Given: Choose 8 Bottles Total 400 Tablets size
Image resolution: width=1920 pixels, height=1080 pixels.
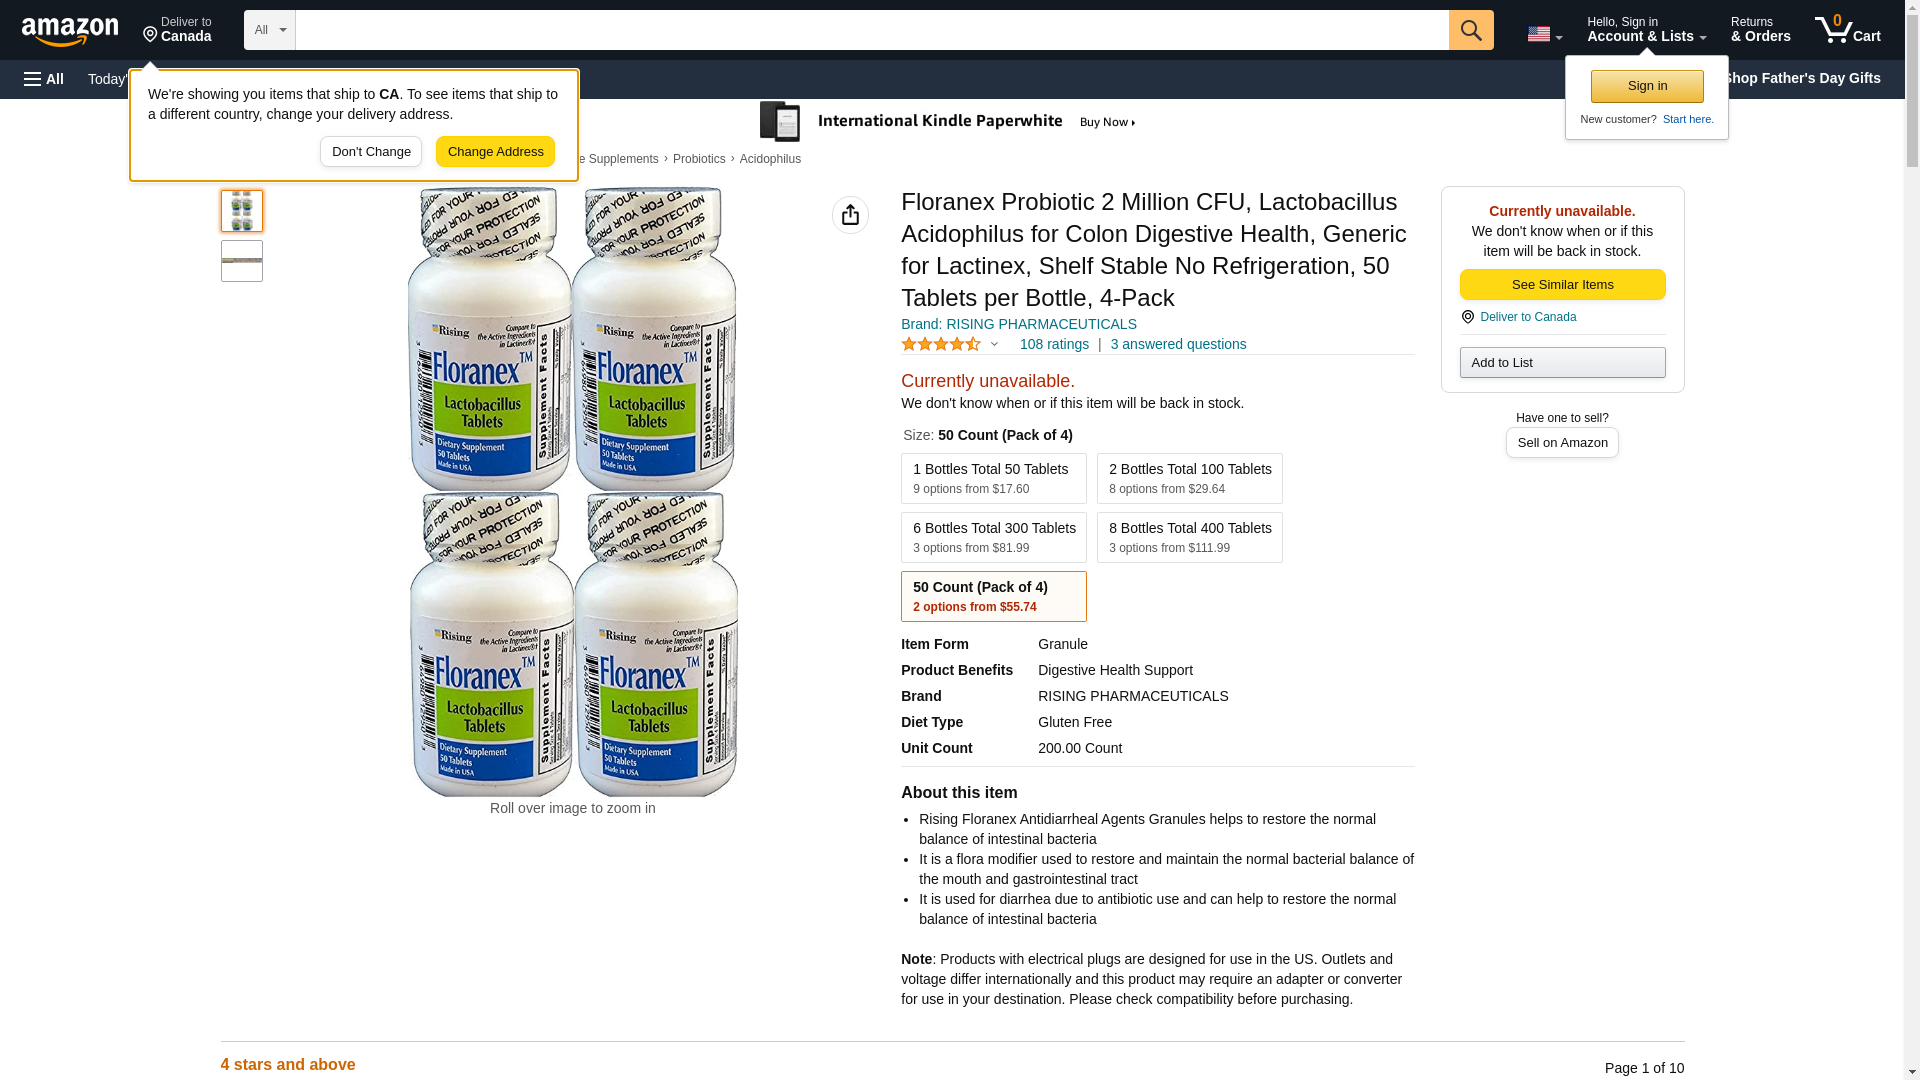Looking at the screenshot, I should (x=1189, y=537).
